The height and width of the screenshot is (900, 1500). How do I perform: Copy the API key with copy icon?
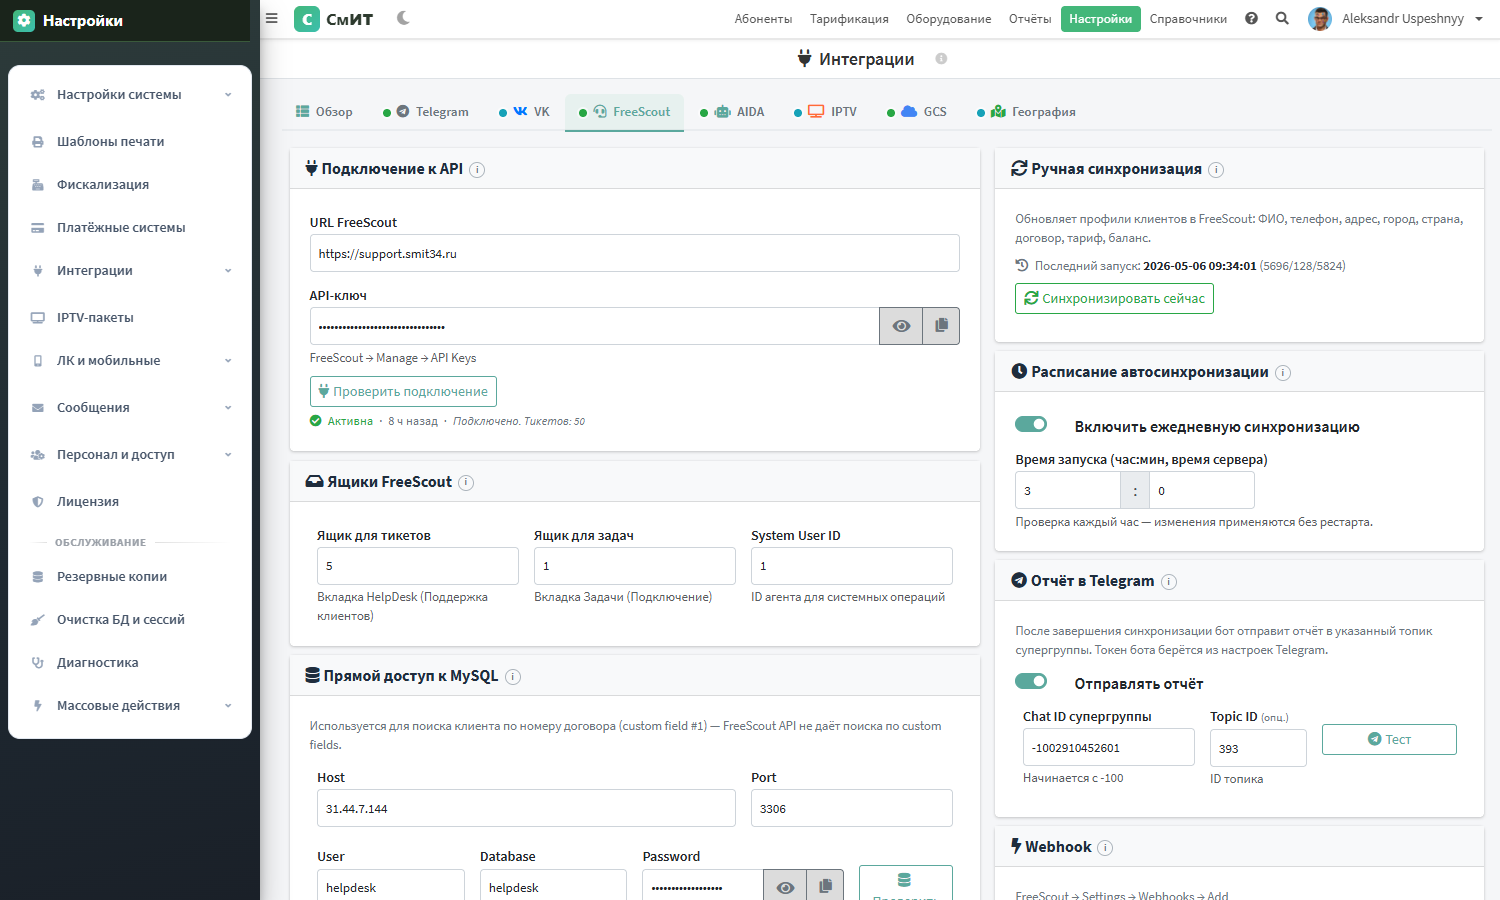coord(941,326)
